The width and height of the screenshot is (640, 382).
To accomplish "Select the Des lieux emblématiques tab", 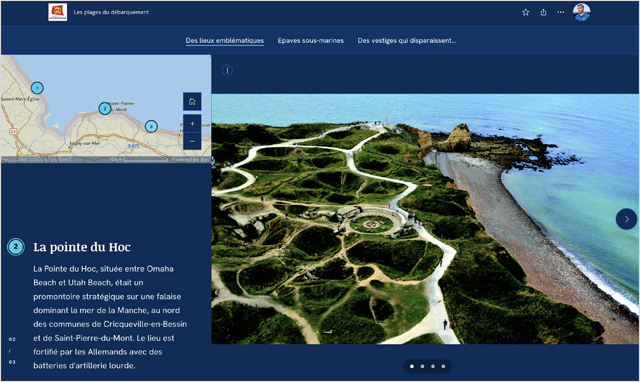I will [x=224, y=40].
